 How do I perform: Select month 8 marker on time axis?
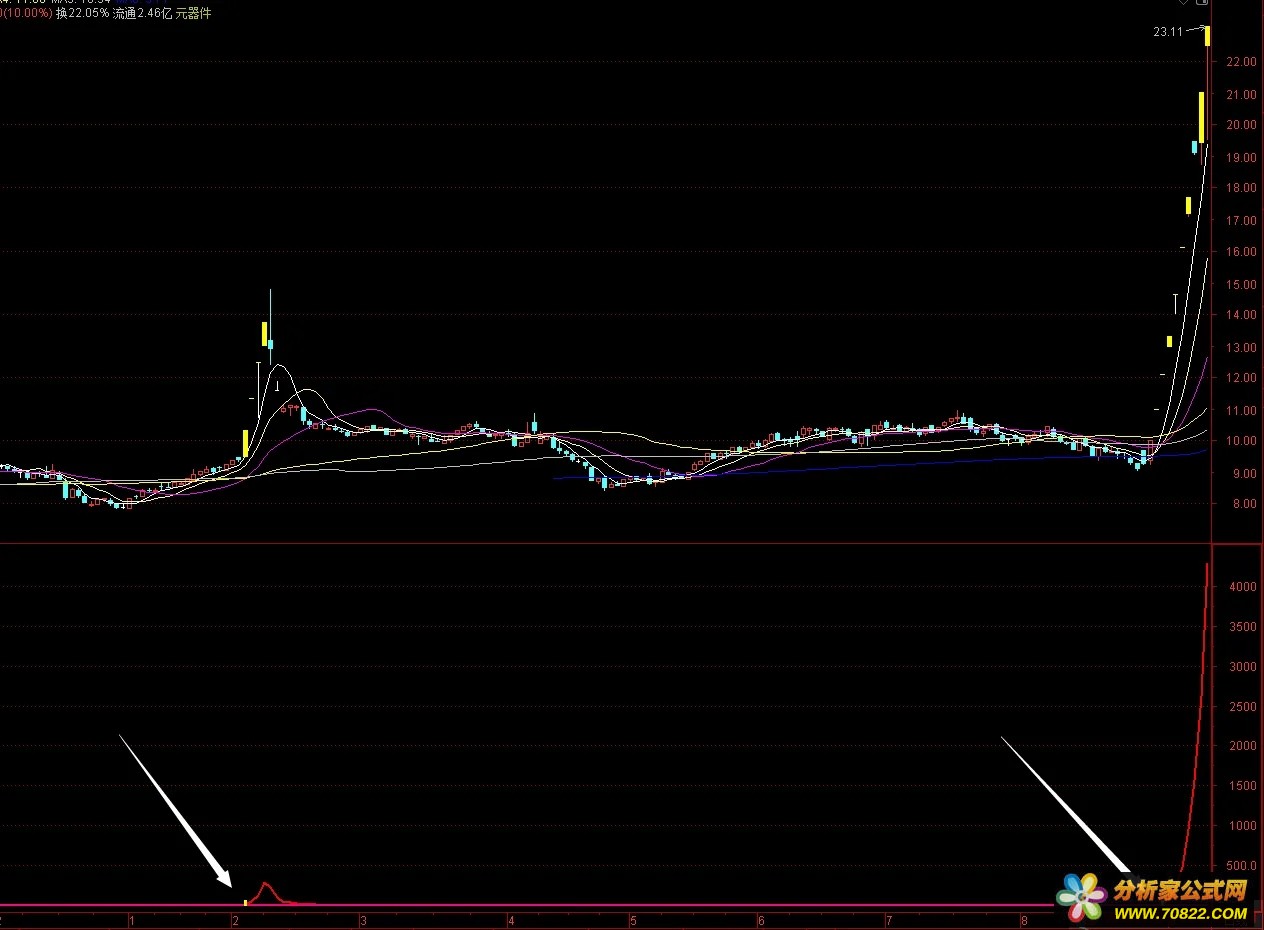tap(1023, 919)
